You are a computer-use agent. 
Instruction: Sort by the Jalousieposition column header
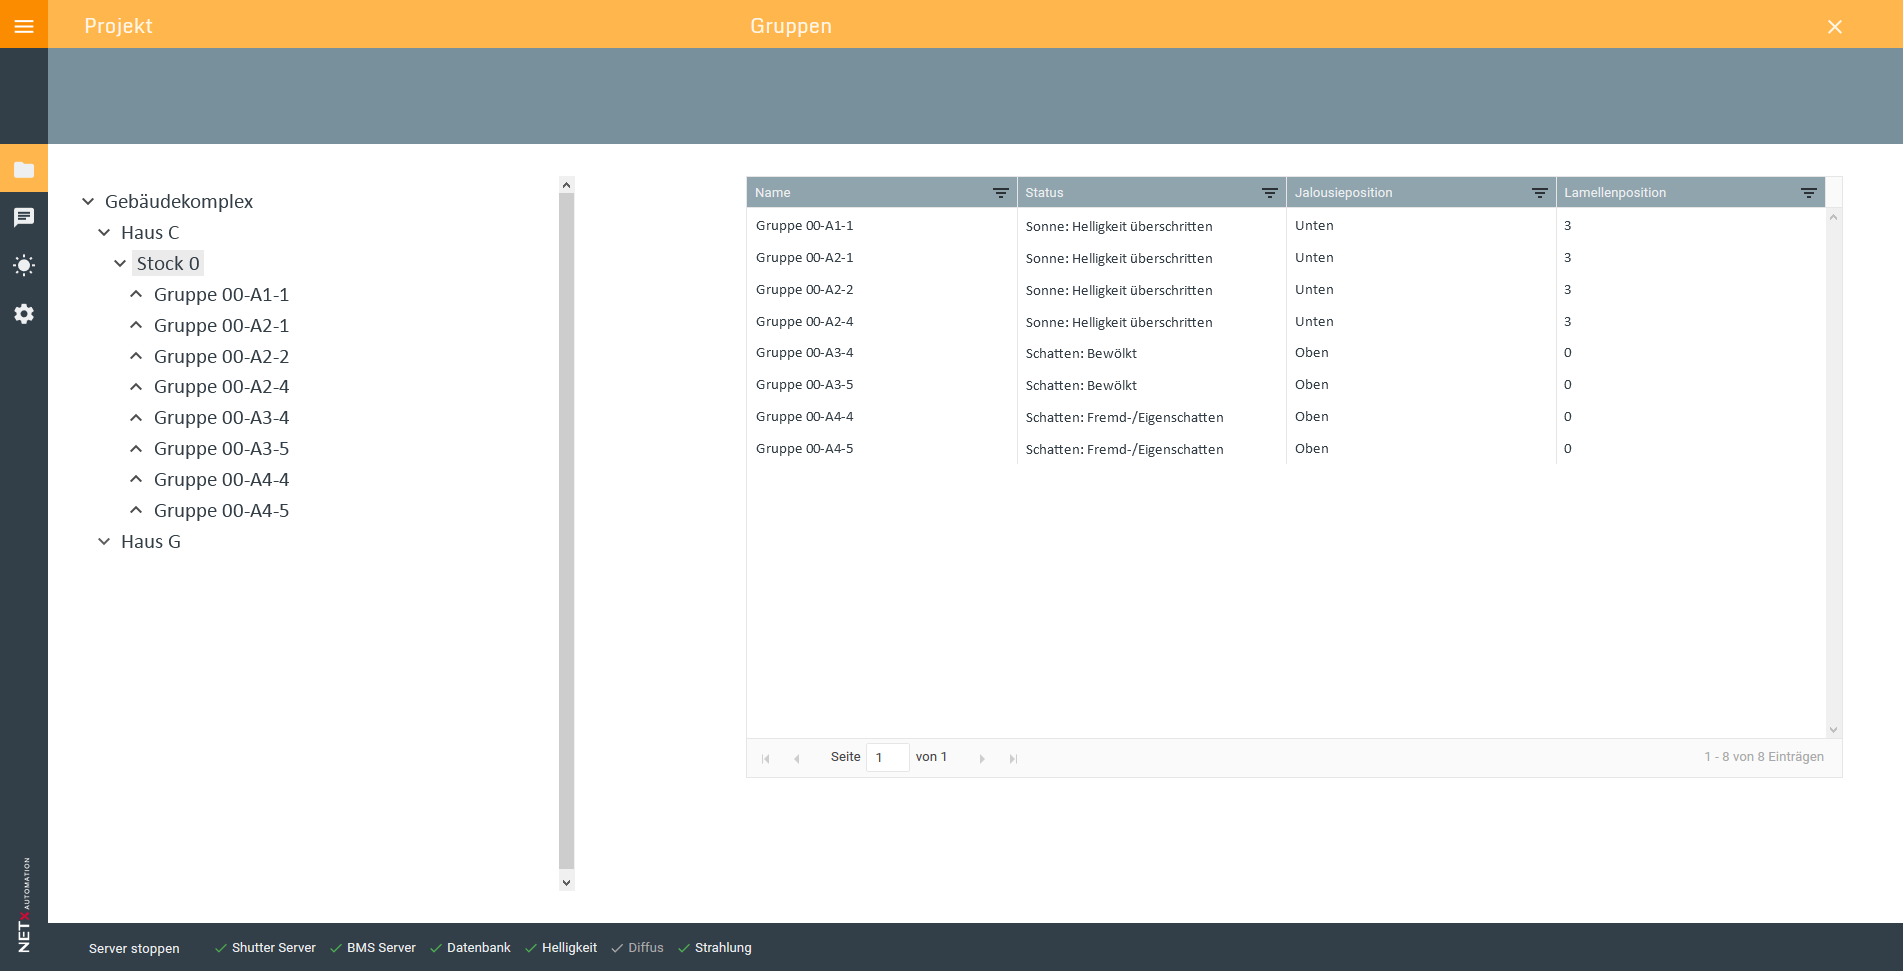tap(1343, 193)
